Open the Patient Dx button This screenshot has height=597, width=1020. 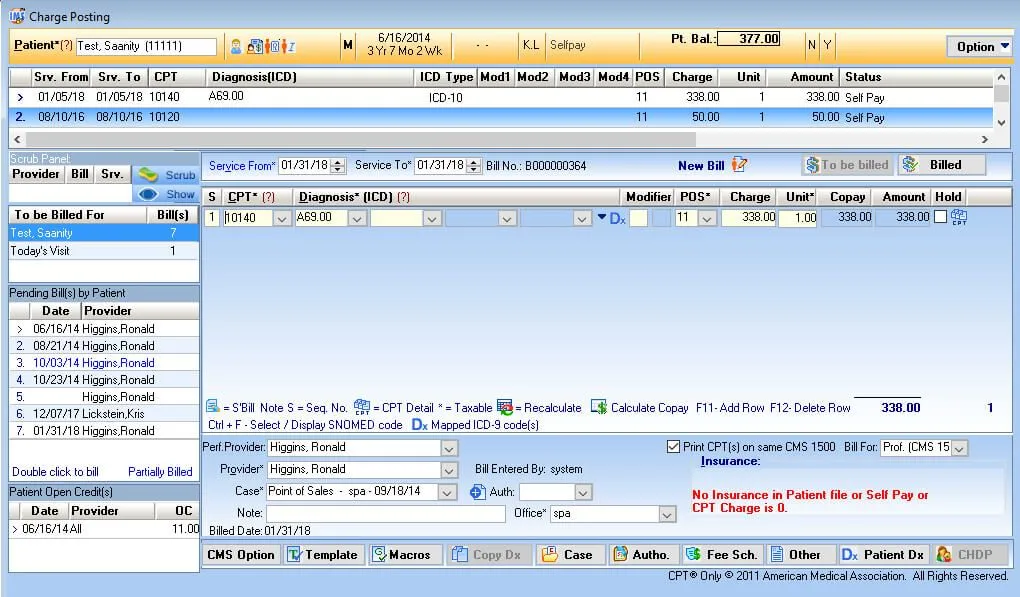[883, 555]
